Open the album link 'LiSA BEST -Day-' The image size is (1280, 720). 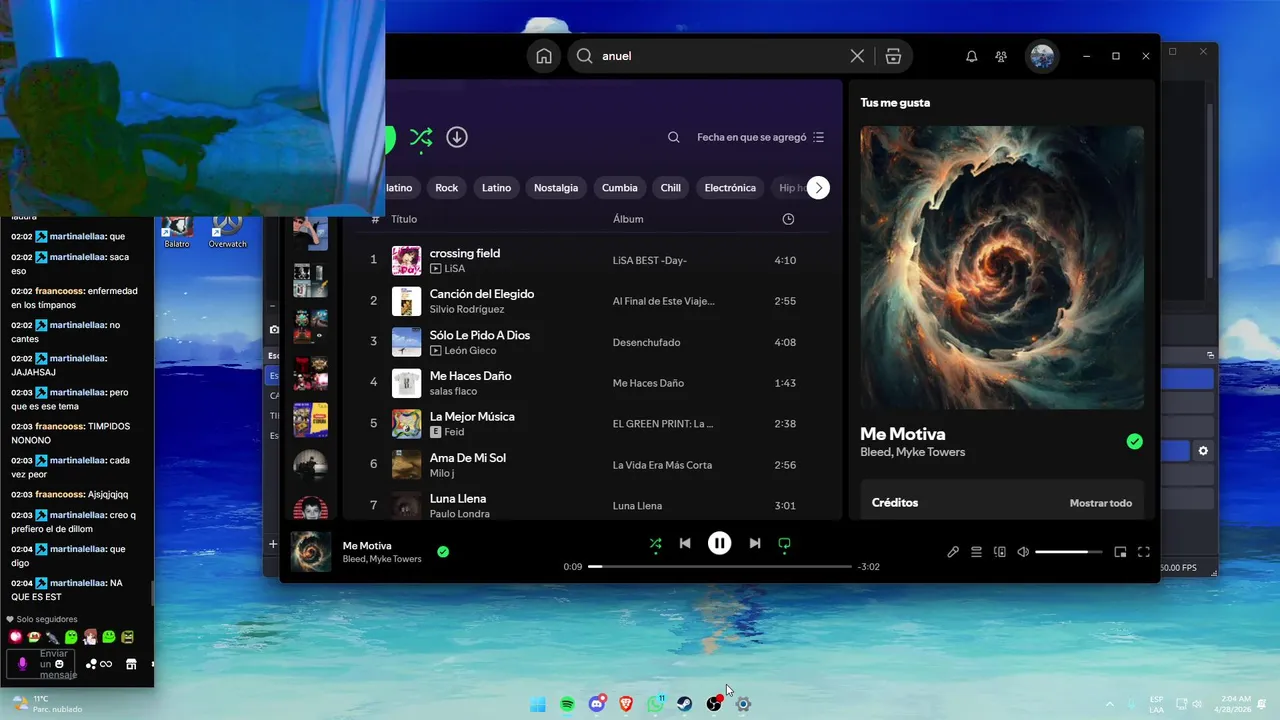click(650, 260)
